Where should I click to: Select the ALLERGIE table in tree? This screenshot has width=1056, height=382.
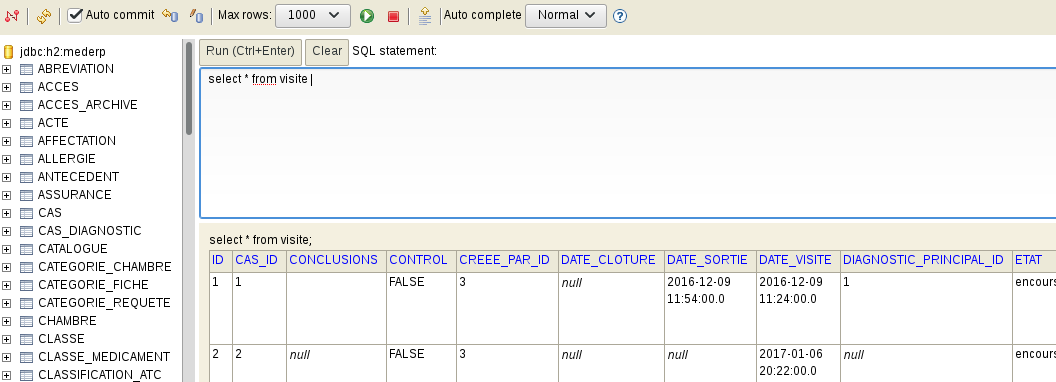click(x=66, y=159)
